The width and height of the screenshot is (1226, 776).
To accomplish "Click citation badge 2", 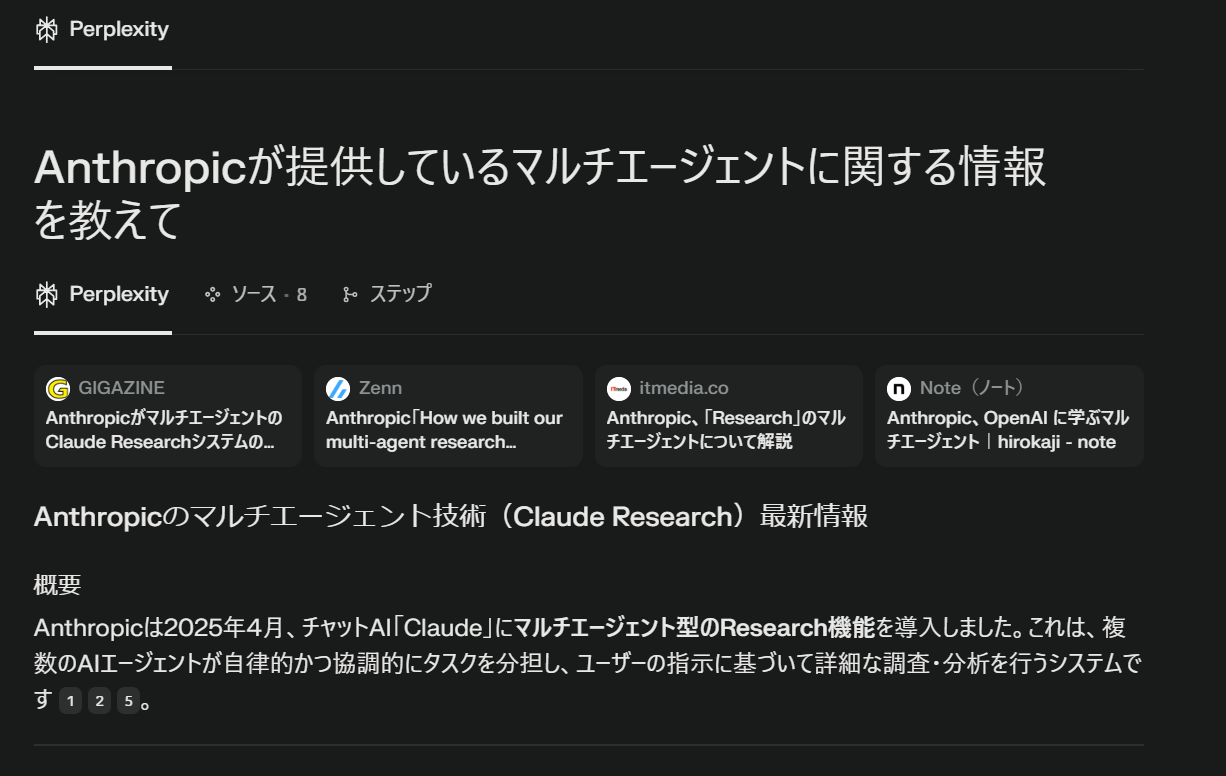I will click(99, 701).
